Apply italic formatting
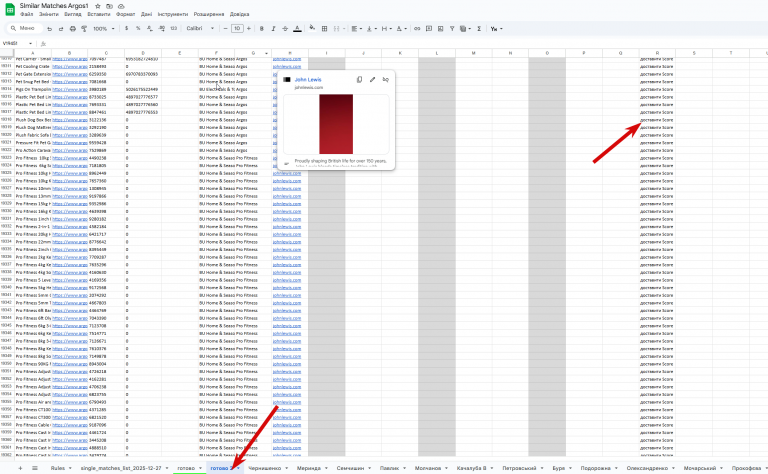Viewport: 768px width, 474px height. 273,28
